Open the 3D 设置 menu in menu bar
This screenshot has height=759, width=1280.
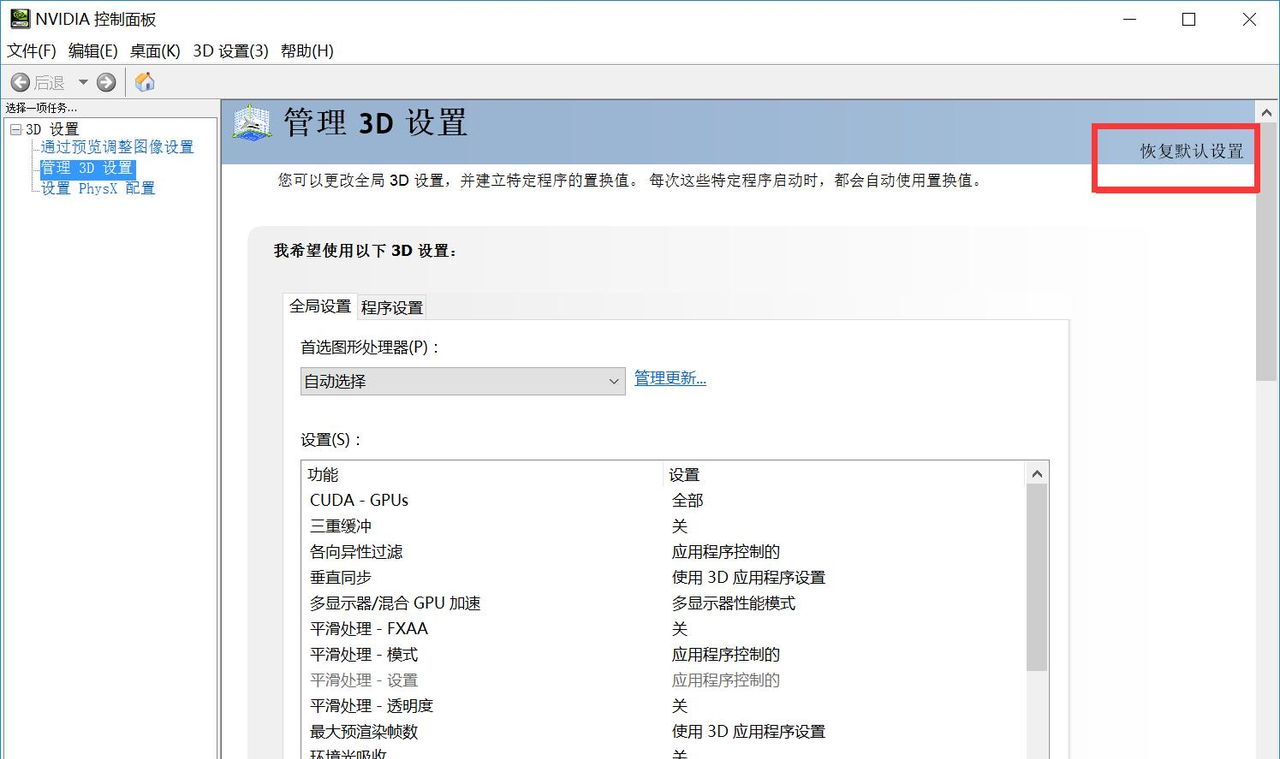click(231, 51)
